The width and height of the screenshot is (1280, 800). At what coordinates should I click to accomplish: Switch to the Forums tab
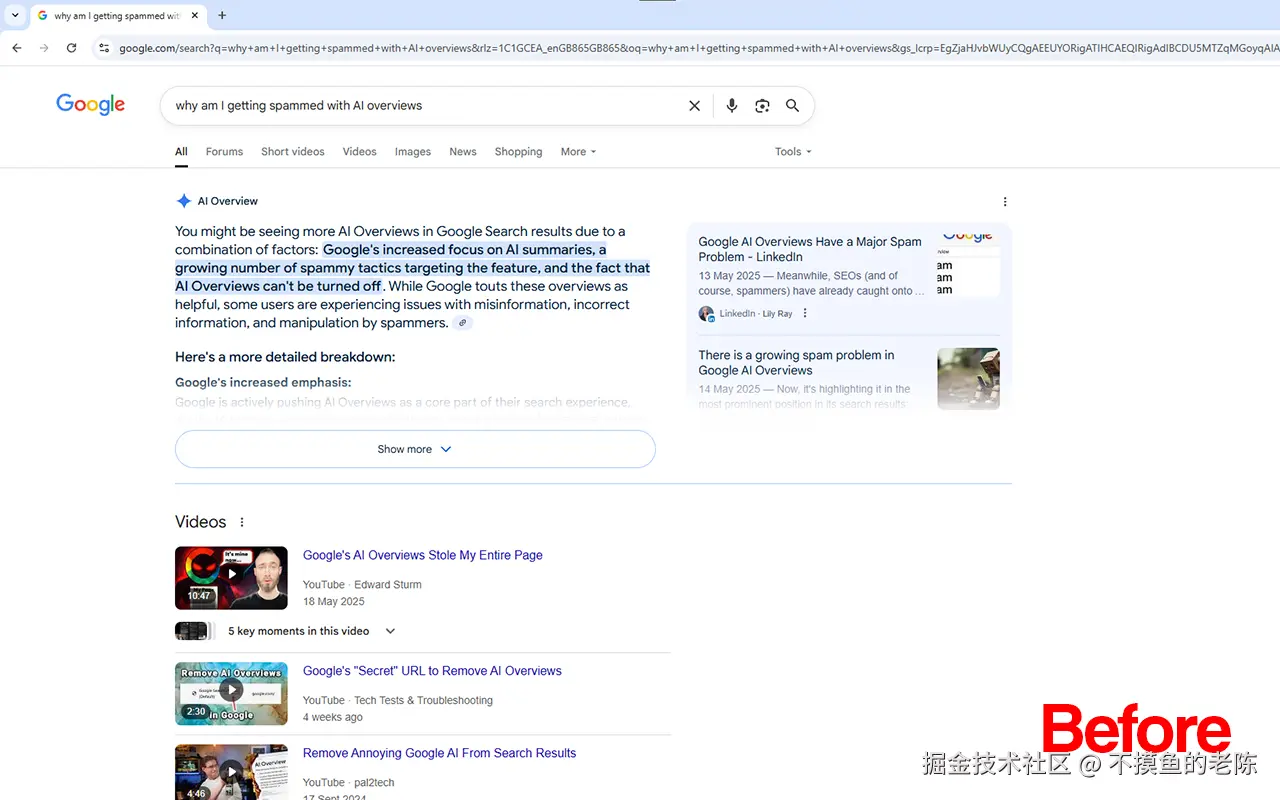[224, 152]
